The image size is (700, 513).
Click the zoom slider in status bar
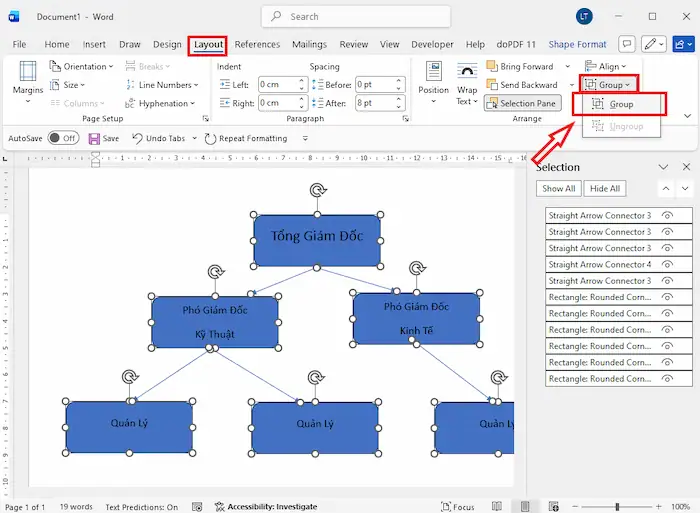pyautogui.click(x=617, y=507)
